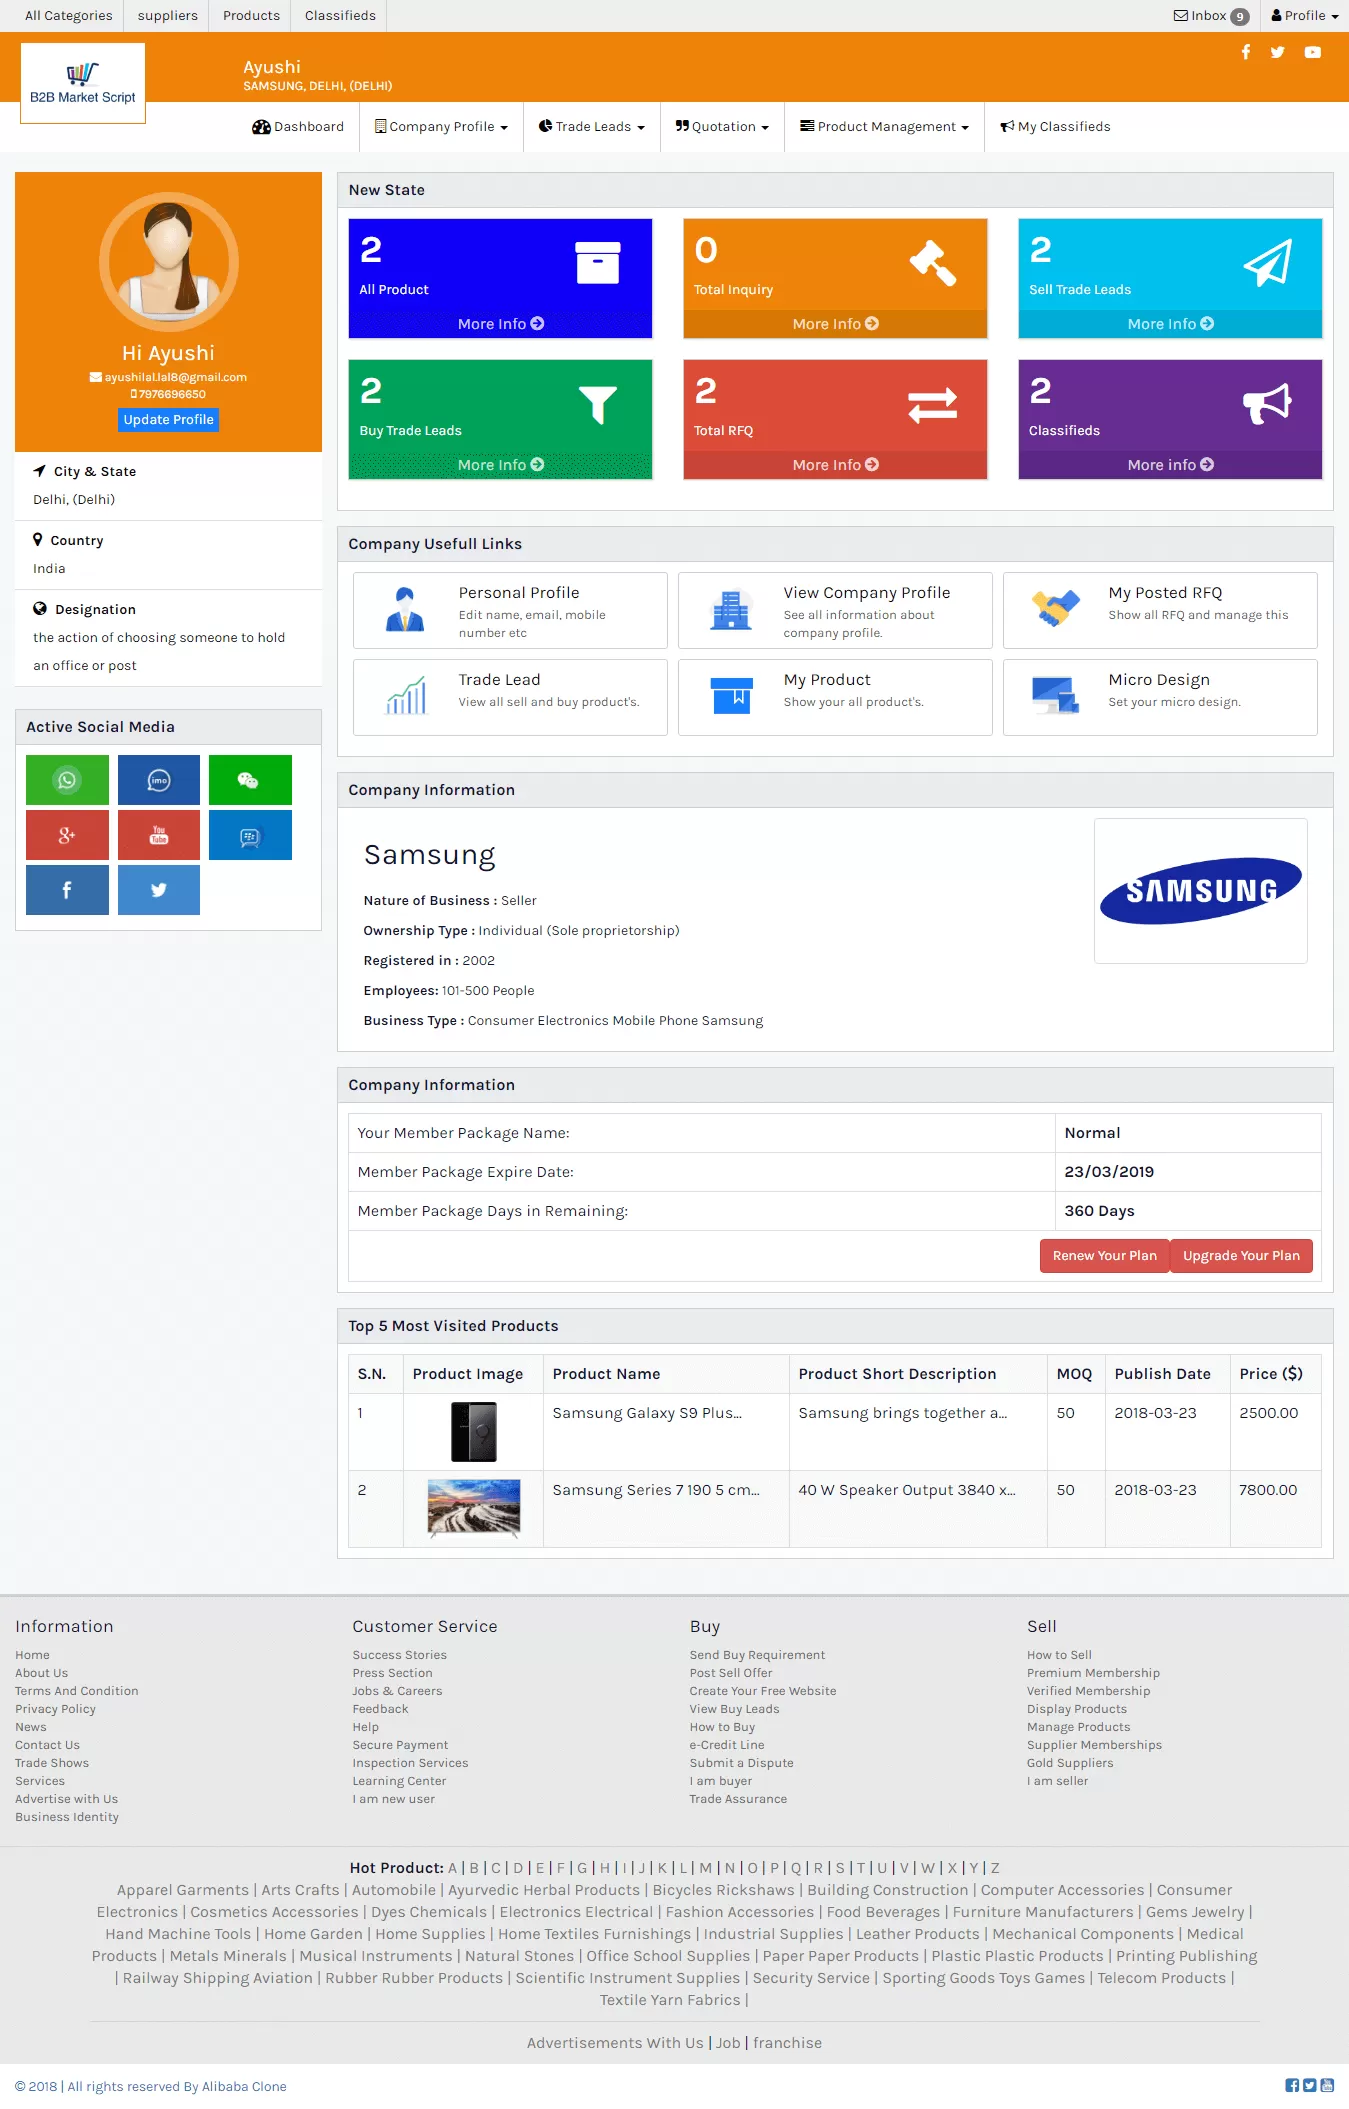Viewport: 1349px width, 2109px height.
Task: Open the Send Buy Requirement footer link
Action: pyautogui.click(x=757, y=1655)
